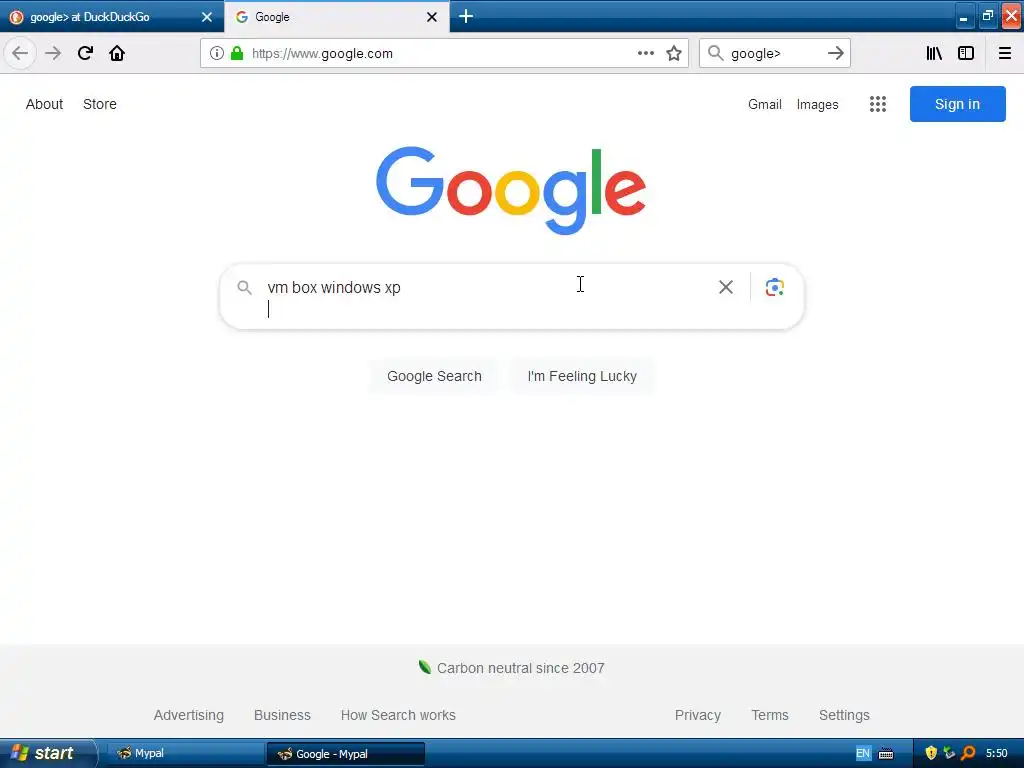Open the Google apps grid

tap(878, 104)
